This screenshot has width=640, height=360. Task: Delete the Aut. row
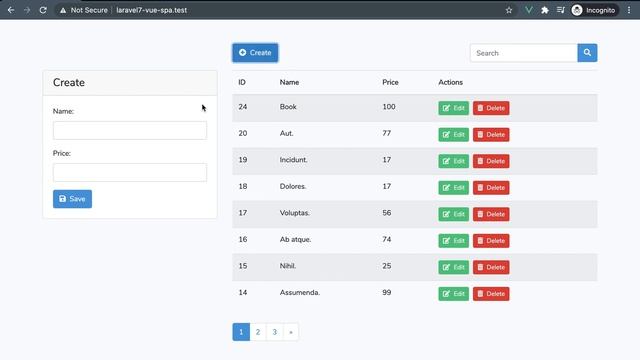coord(491,135)
